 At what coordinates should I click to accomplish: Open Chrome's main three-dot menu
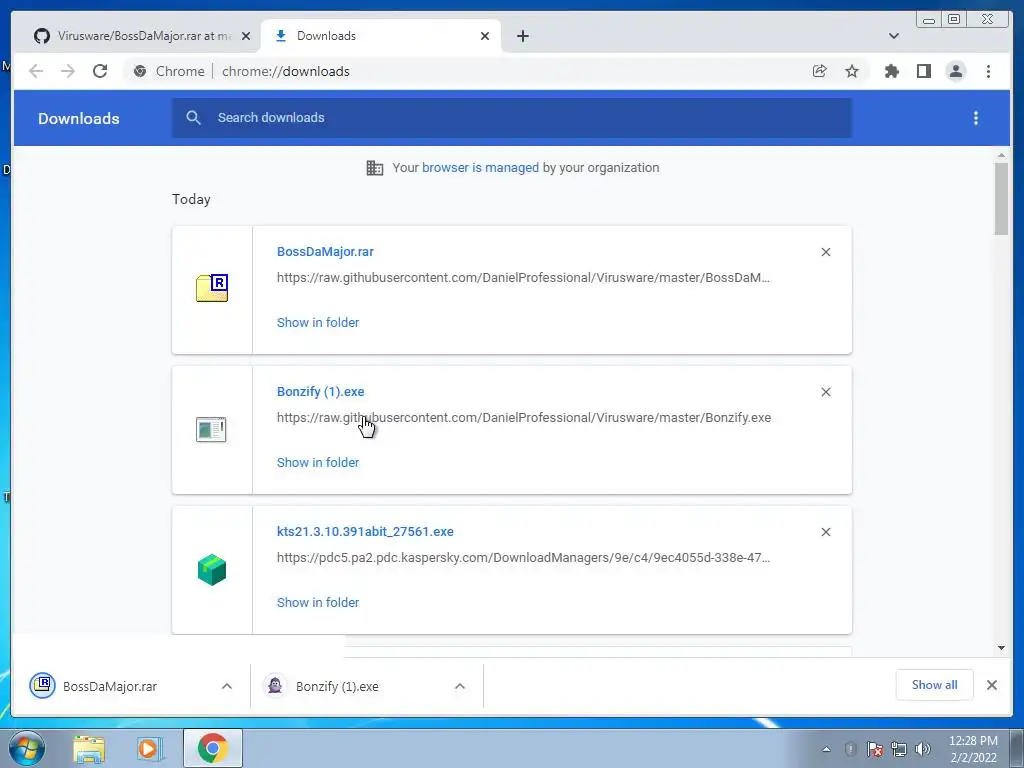[x=988, y=71]
